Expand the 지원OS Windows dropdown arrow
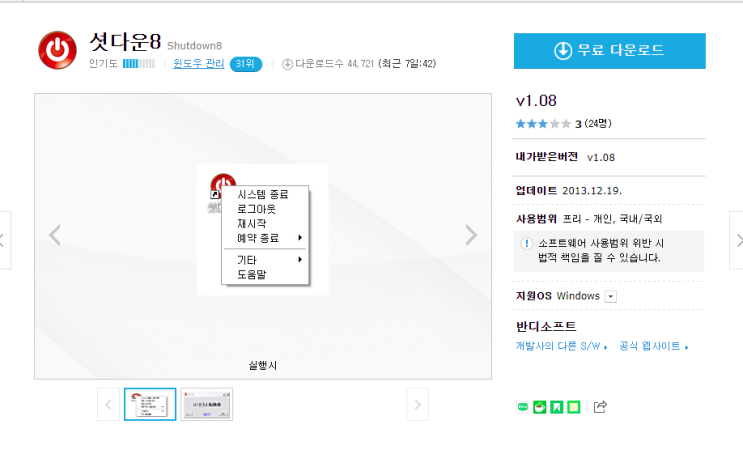 click(x=611, y=297)
